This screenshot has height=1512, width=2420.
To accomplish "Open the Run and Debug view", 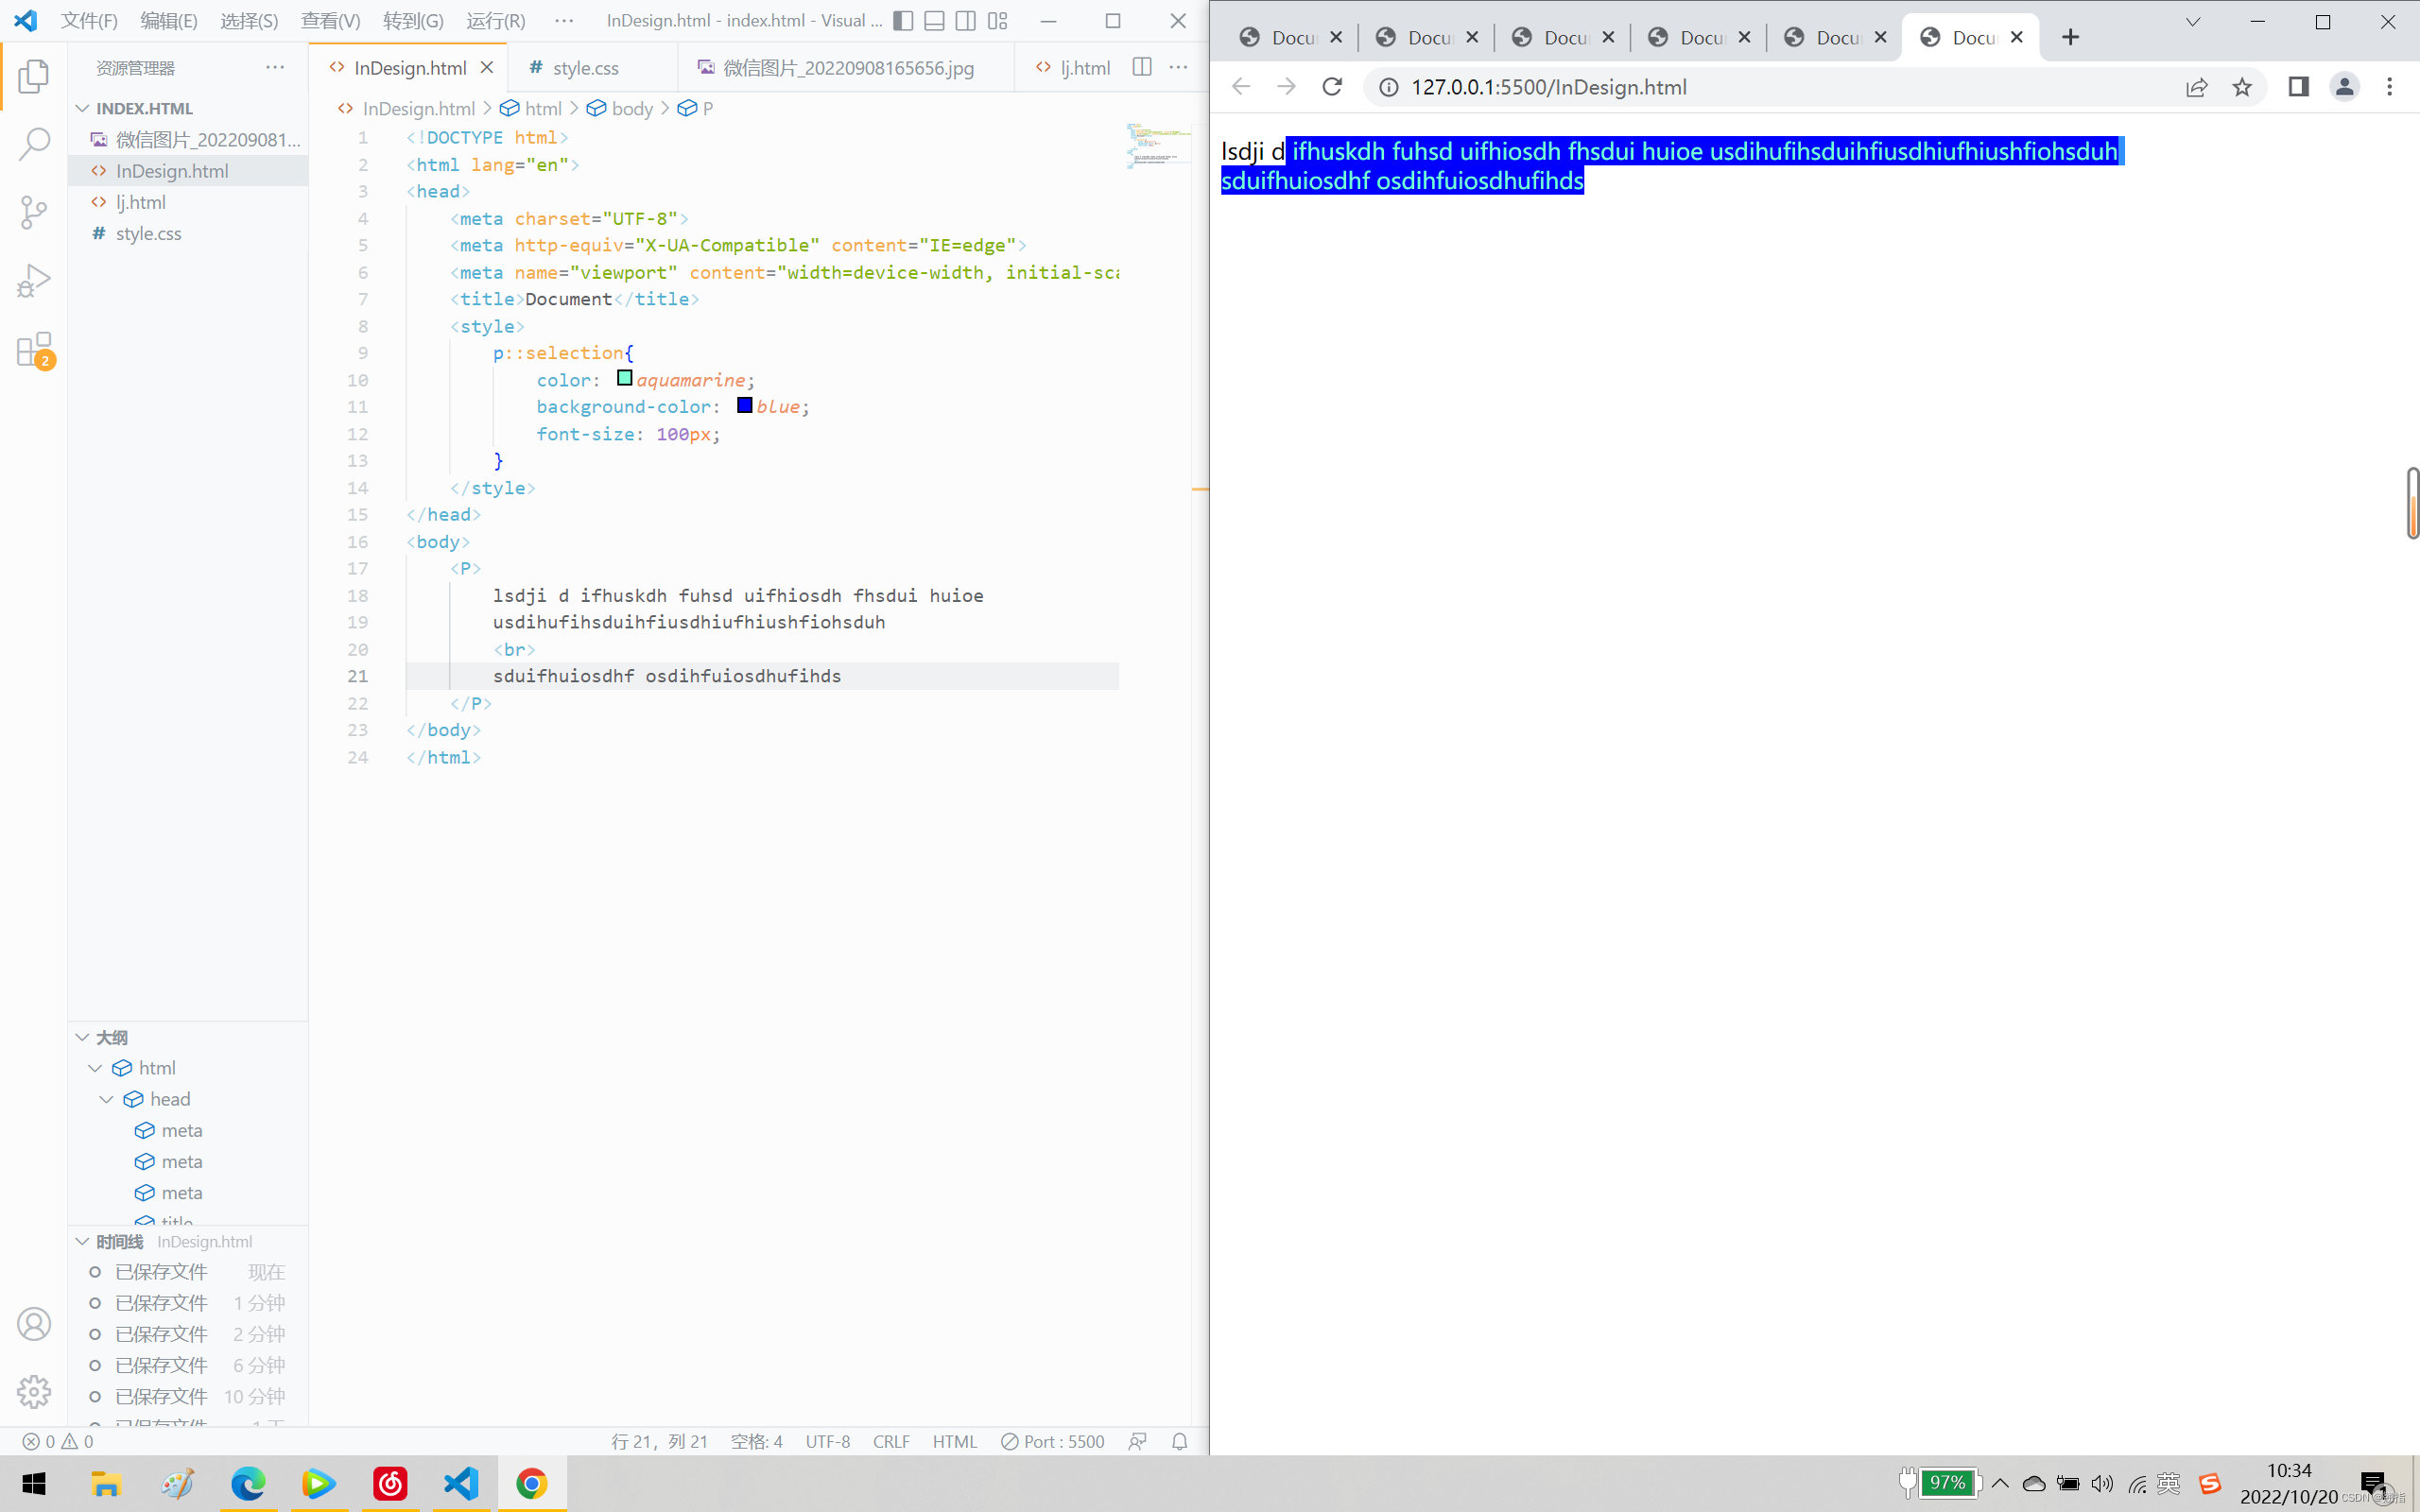I will click(x=34, y=281).
